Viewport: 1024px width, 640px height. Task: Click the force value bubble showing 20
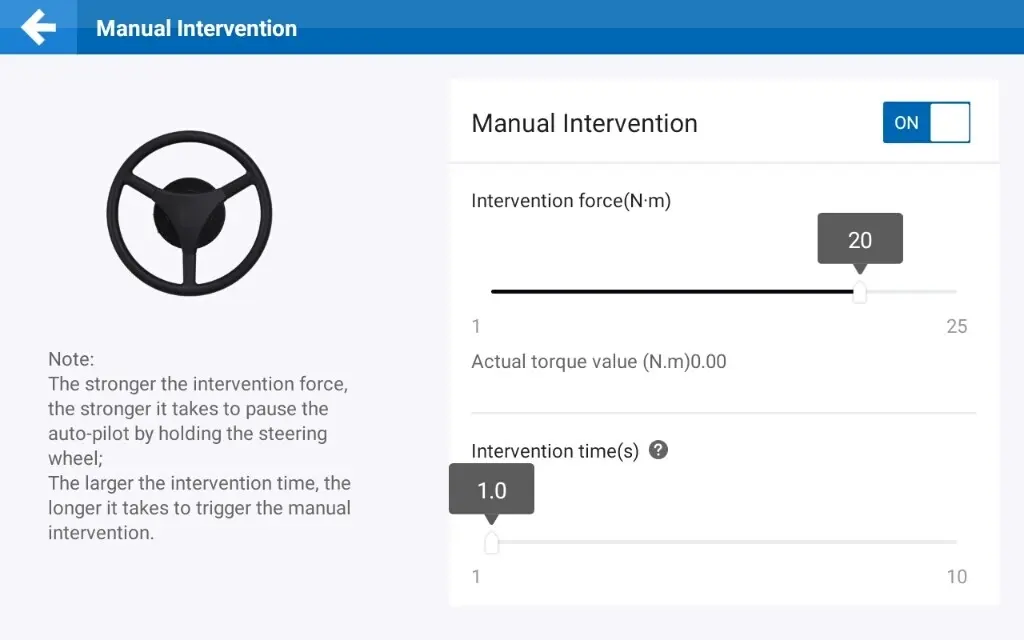[860, 240]
